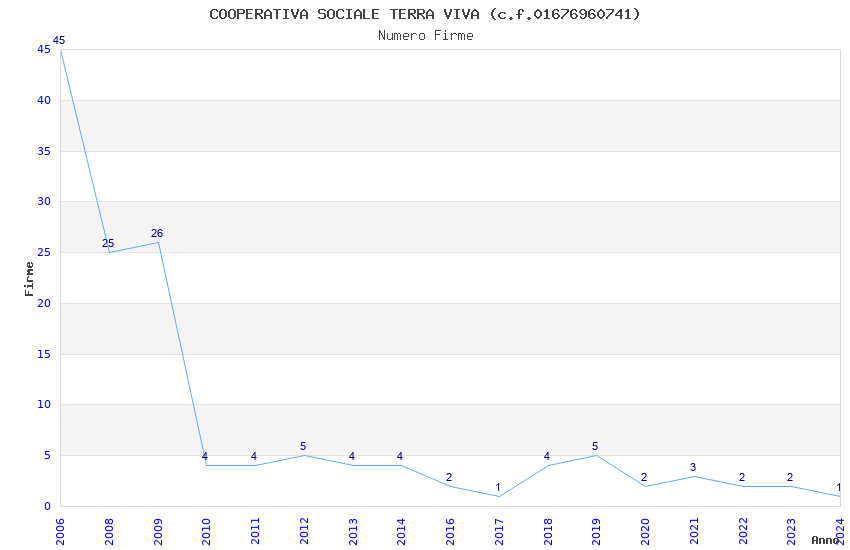850x550 pixels.
Task: Click the x-axis year 2010
Action: (206, 531)
